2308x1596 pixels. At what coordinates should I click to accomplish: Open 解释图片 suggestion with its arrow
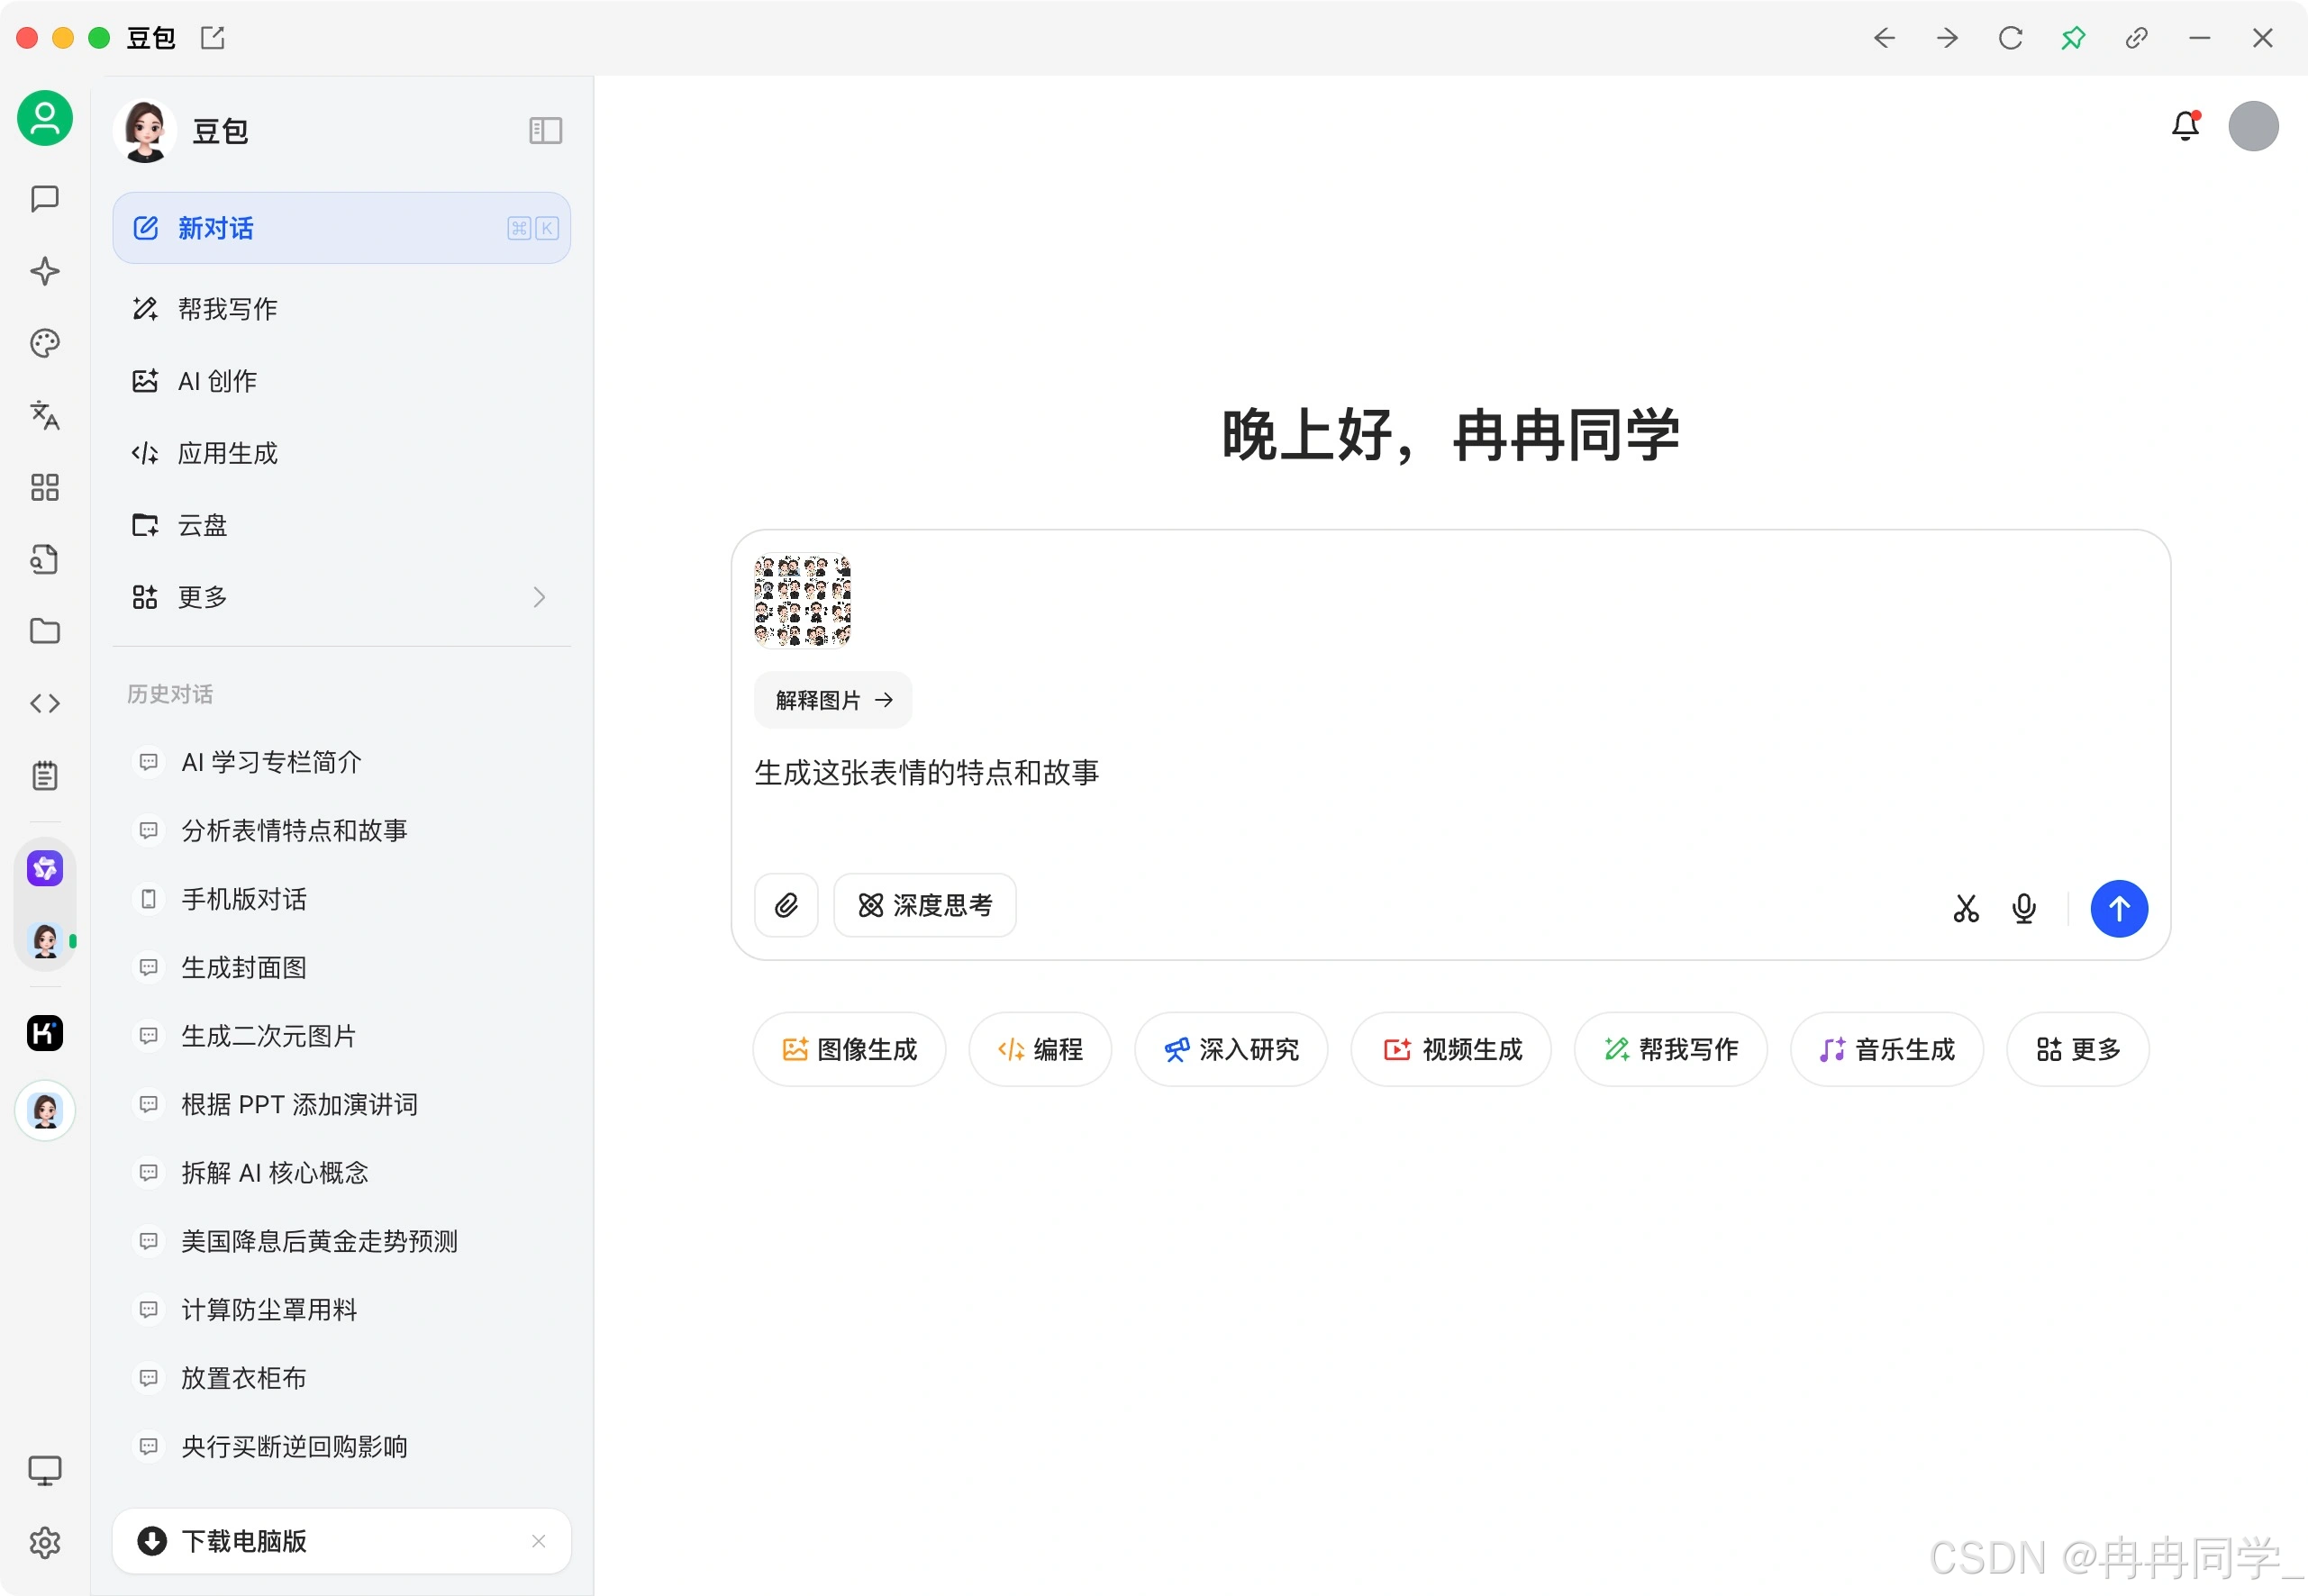point(832,700)
